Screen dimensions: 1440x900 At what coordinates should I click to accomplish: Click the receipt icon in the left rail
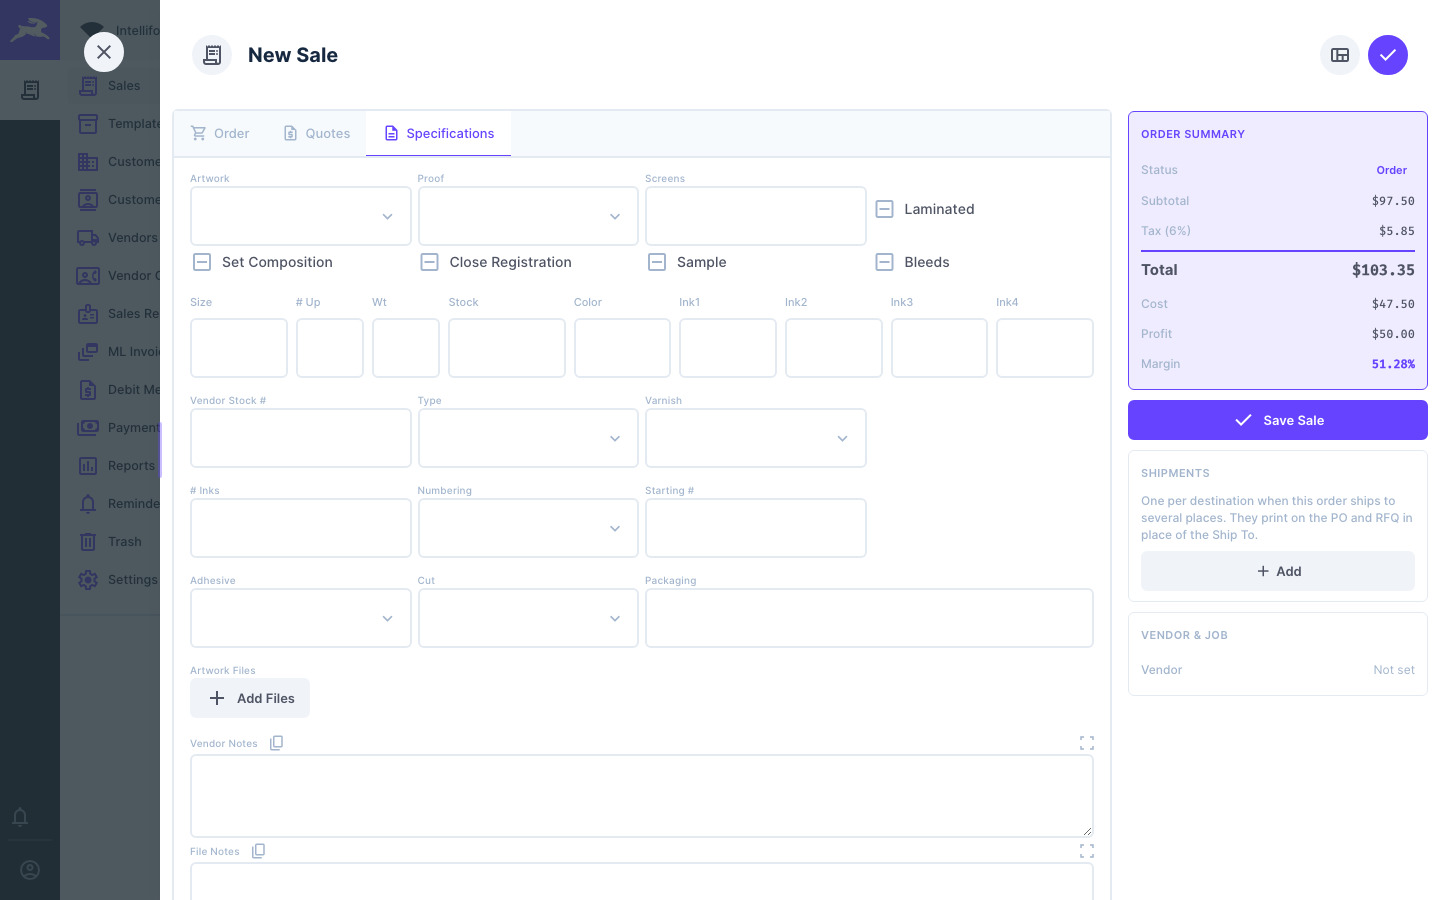[x=30, y=90]
